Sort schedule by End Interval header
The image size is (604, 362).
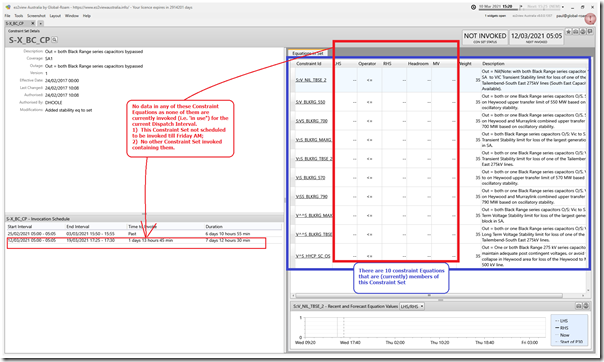pyautogui.click(x=77, y=226)
